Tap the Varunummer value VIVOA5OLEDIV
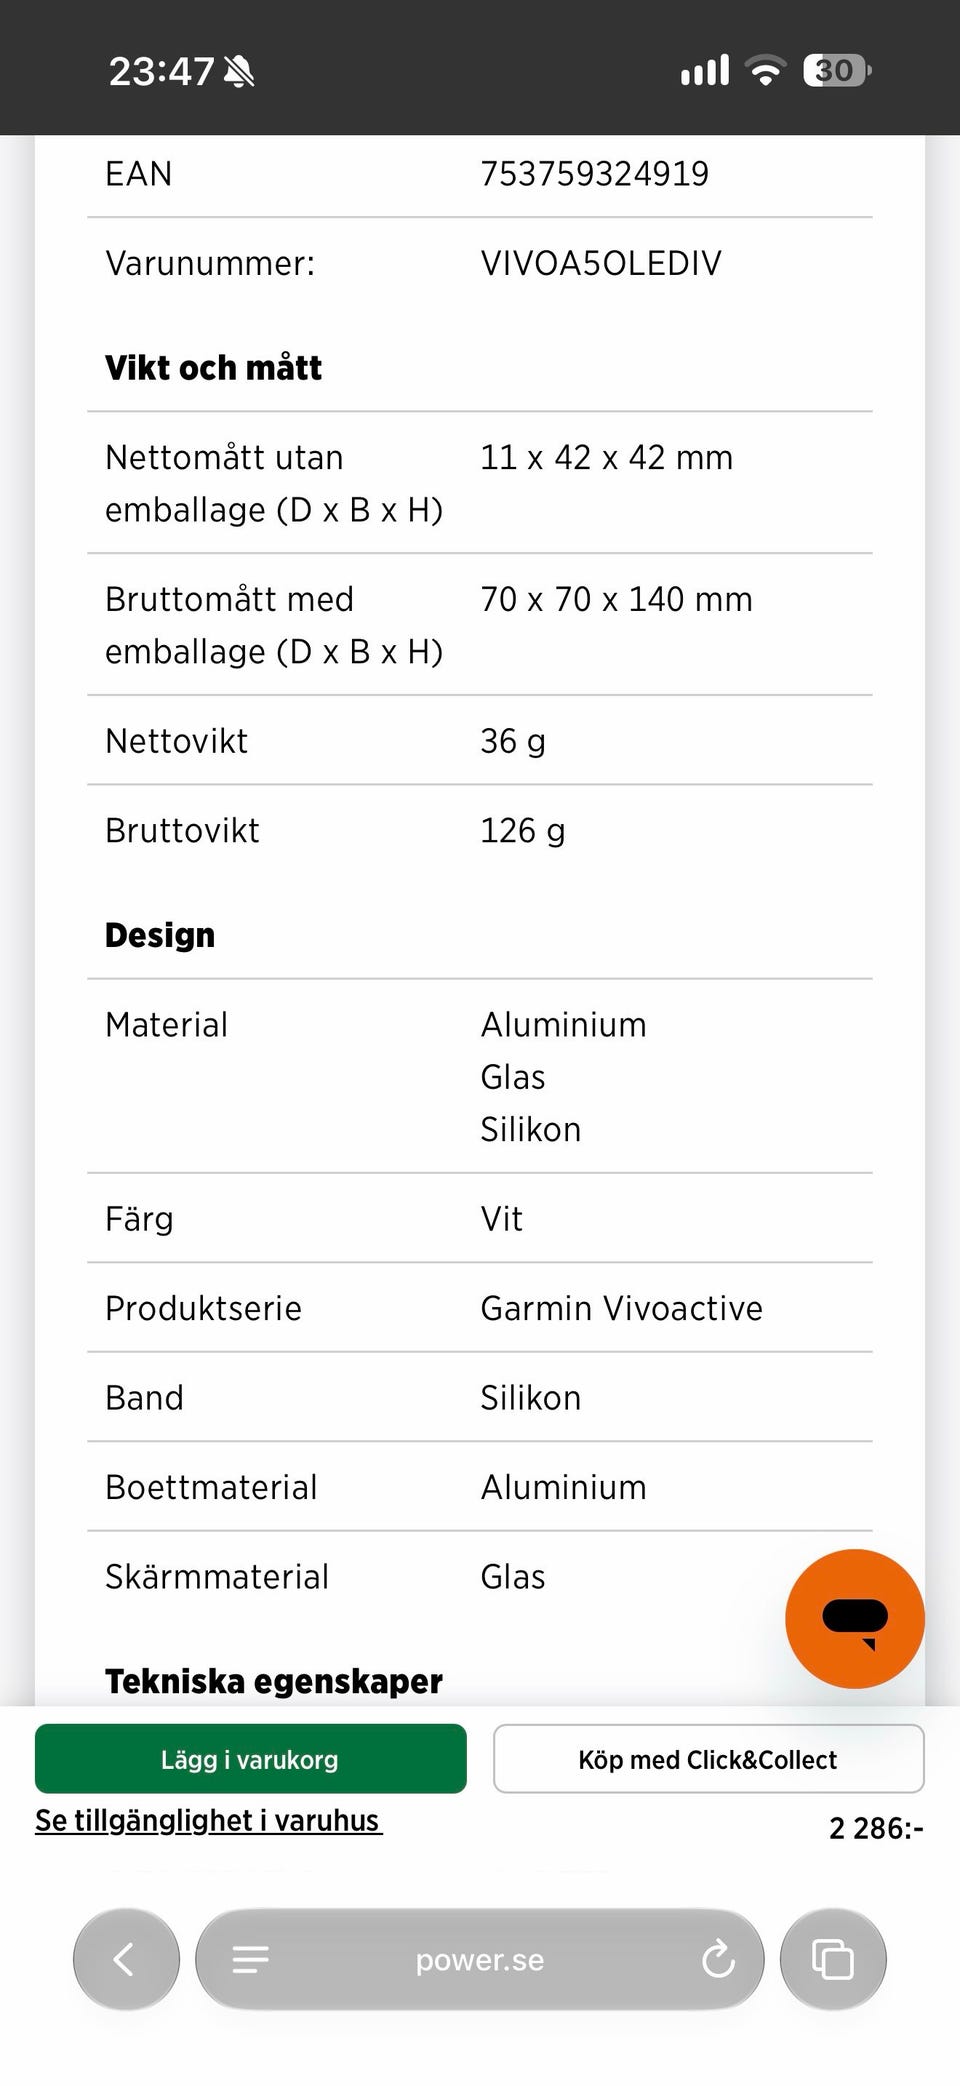The image size is (960, 2086). click(600, 264)
